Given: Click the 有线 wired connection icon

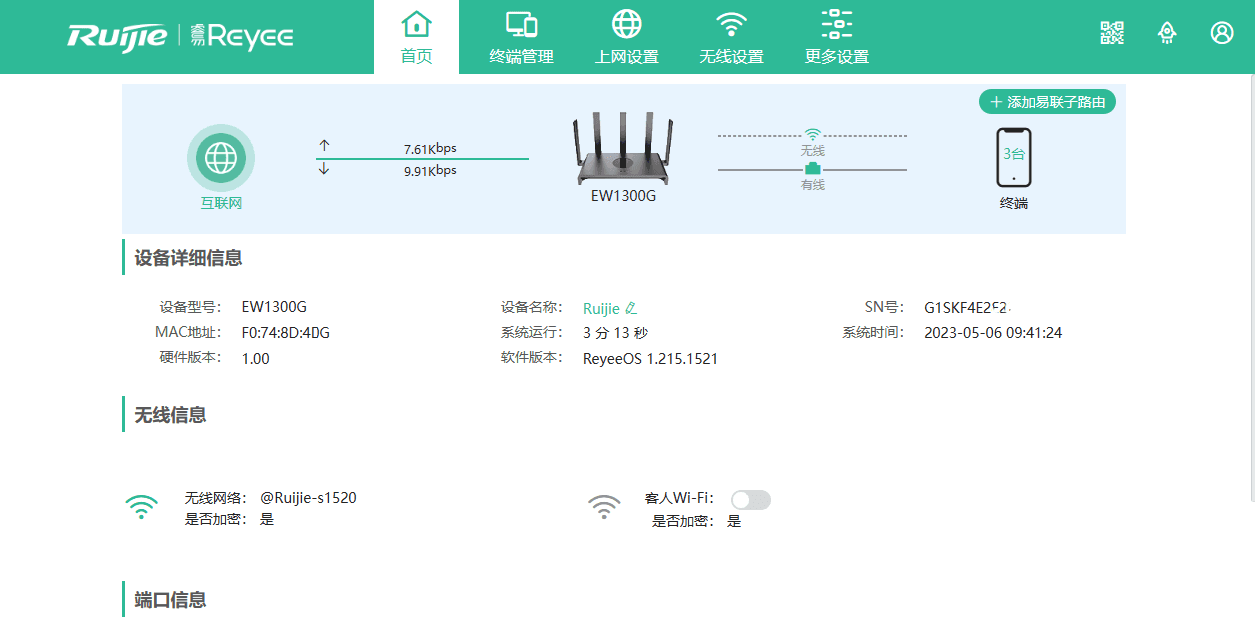Looking at the screenshot, I should coord(813,168).
